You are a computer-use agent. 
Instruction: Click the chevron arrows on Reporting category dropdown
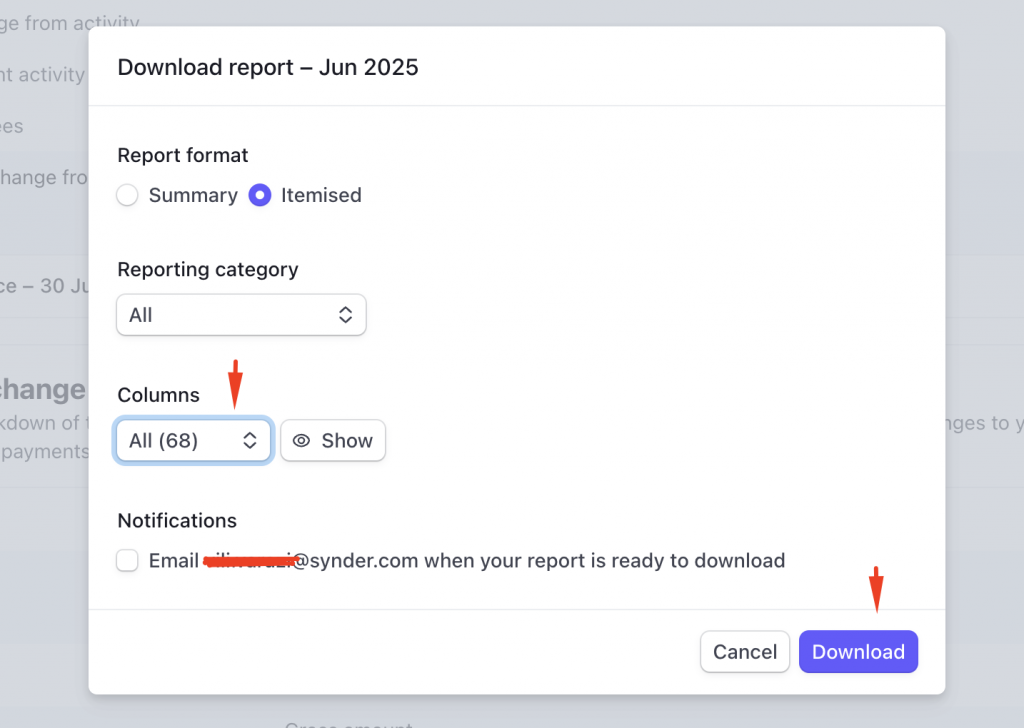pyautogui.click(x=345, y=315)
